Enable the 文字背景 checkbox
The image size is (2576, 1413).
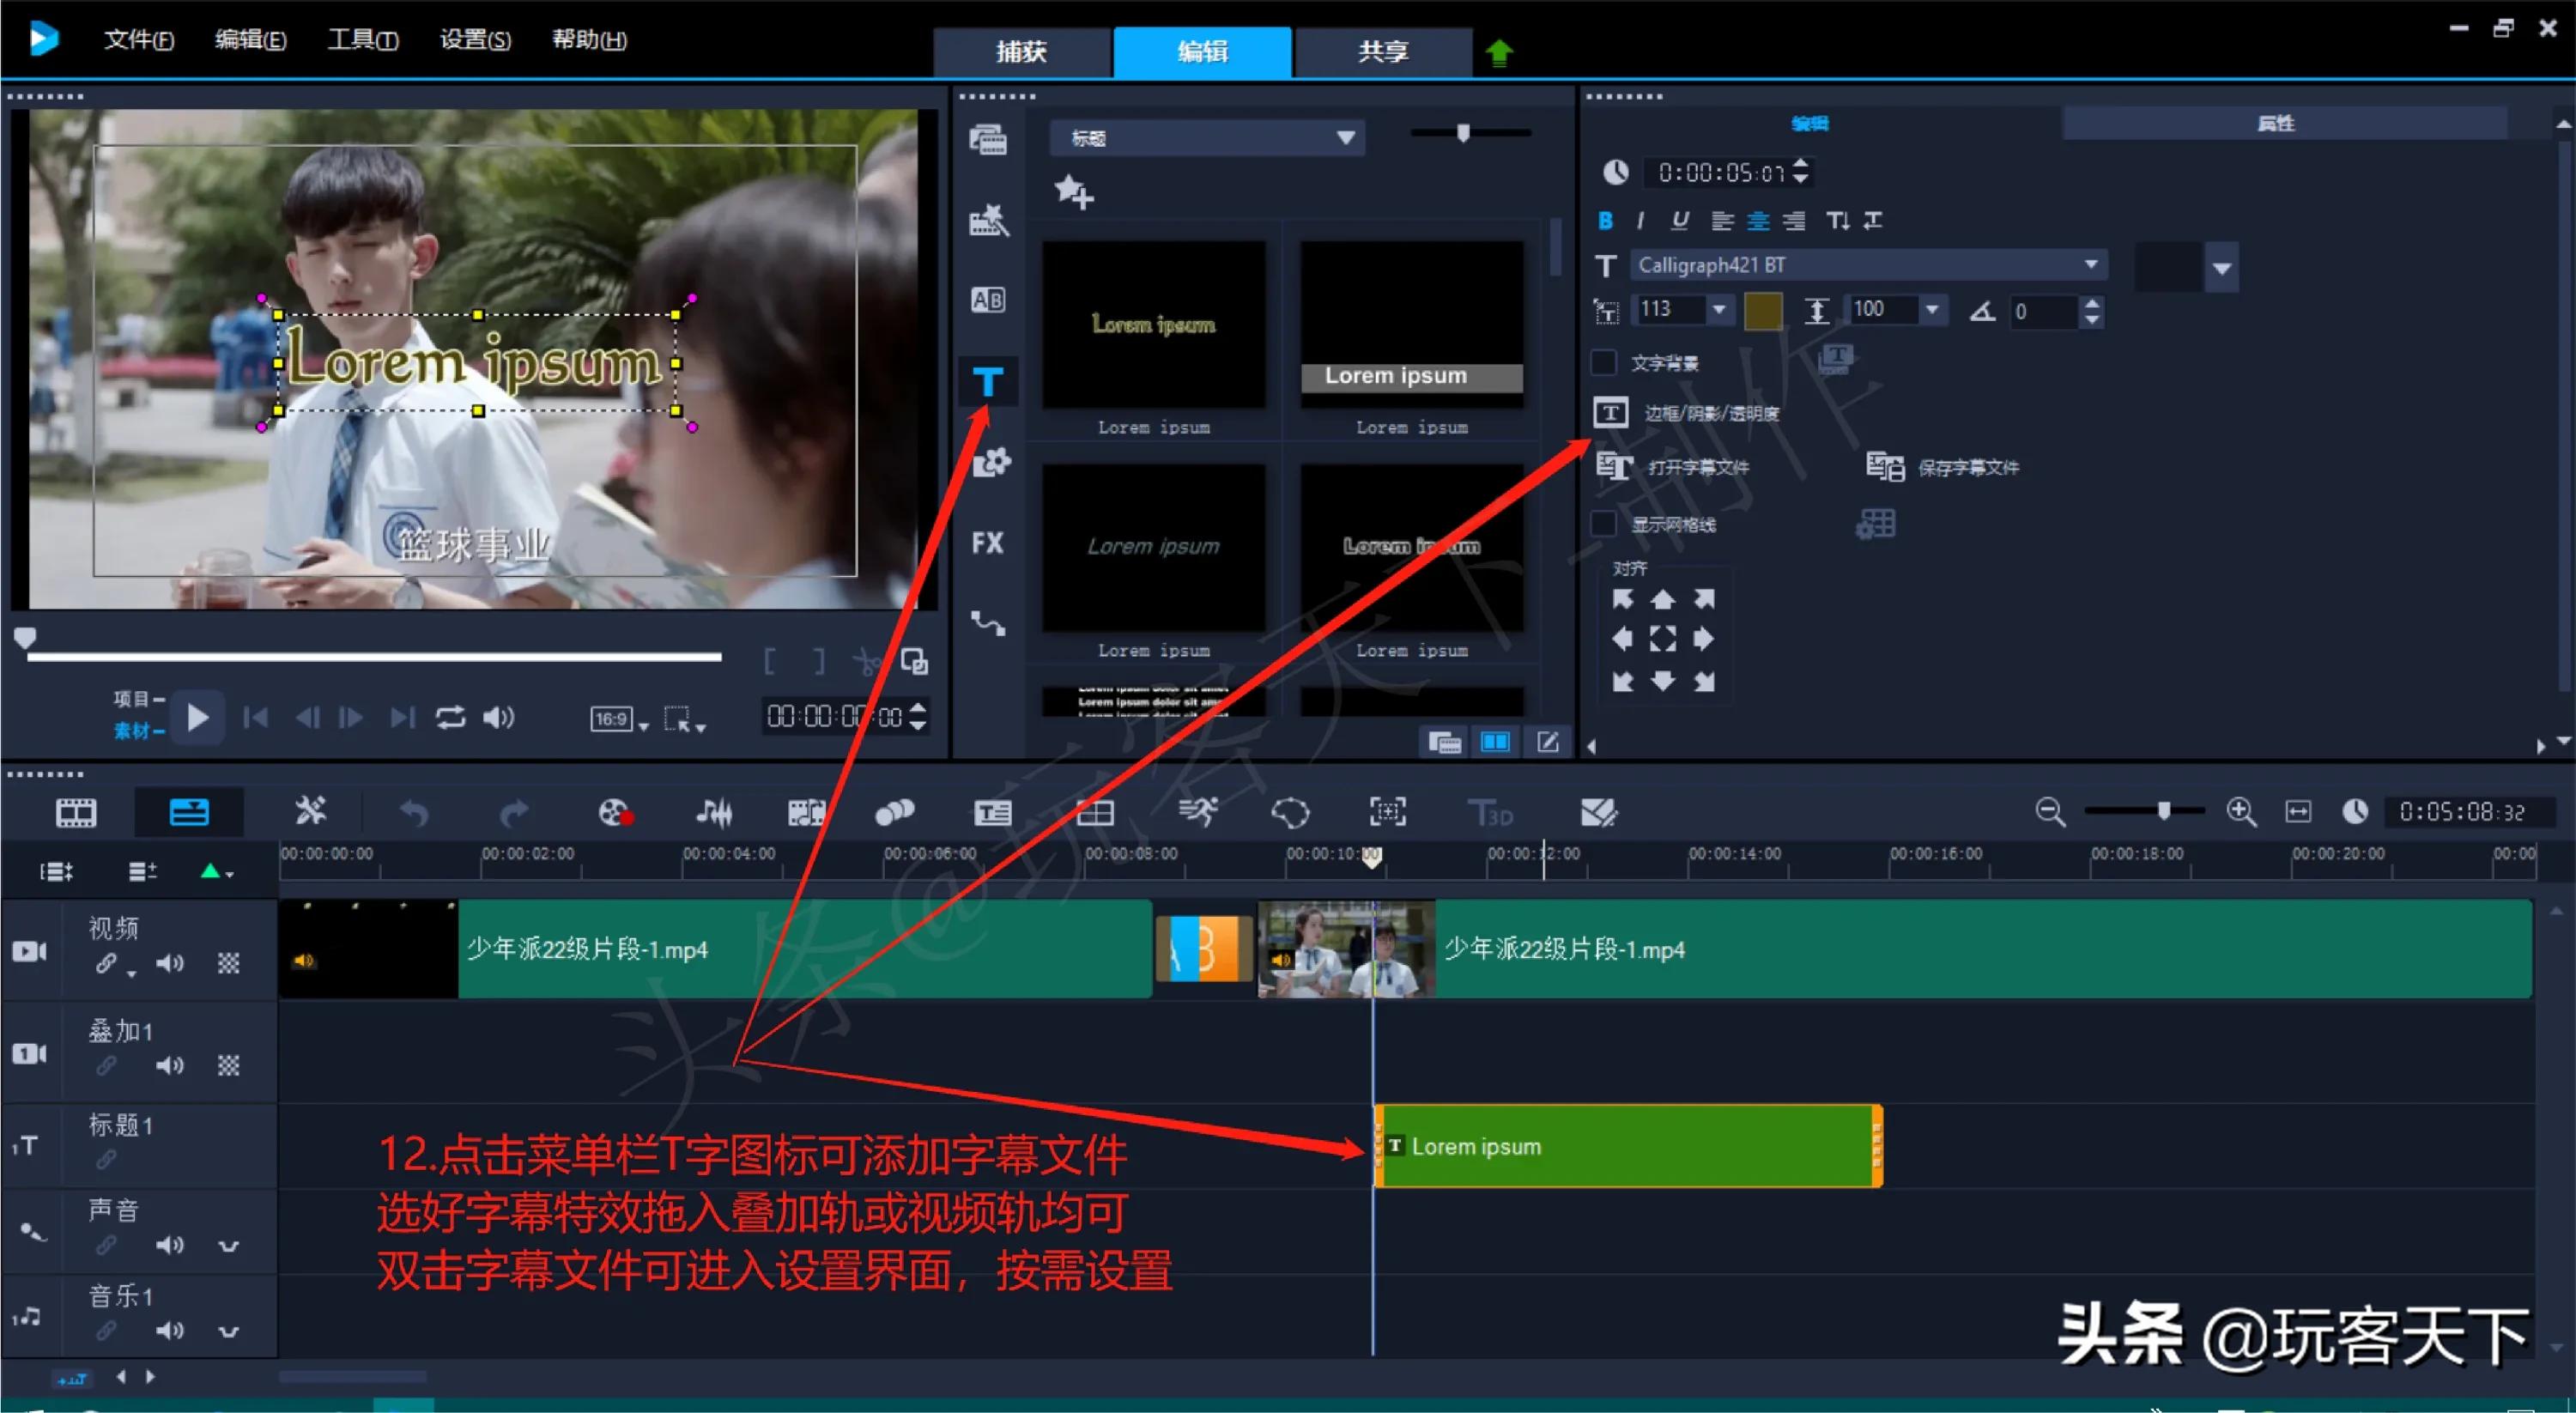[x=1603, y=362]
